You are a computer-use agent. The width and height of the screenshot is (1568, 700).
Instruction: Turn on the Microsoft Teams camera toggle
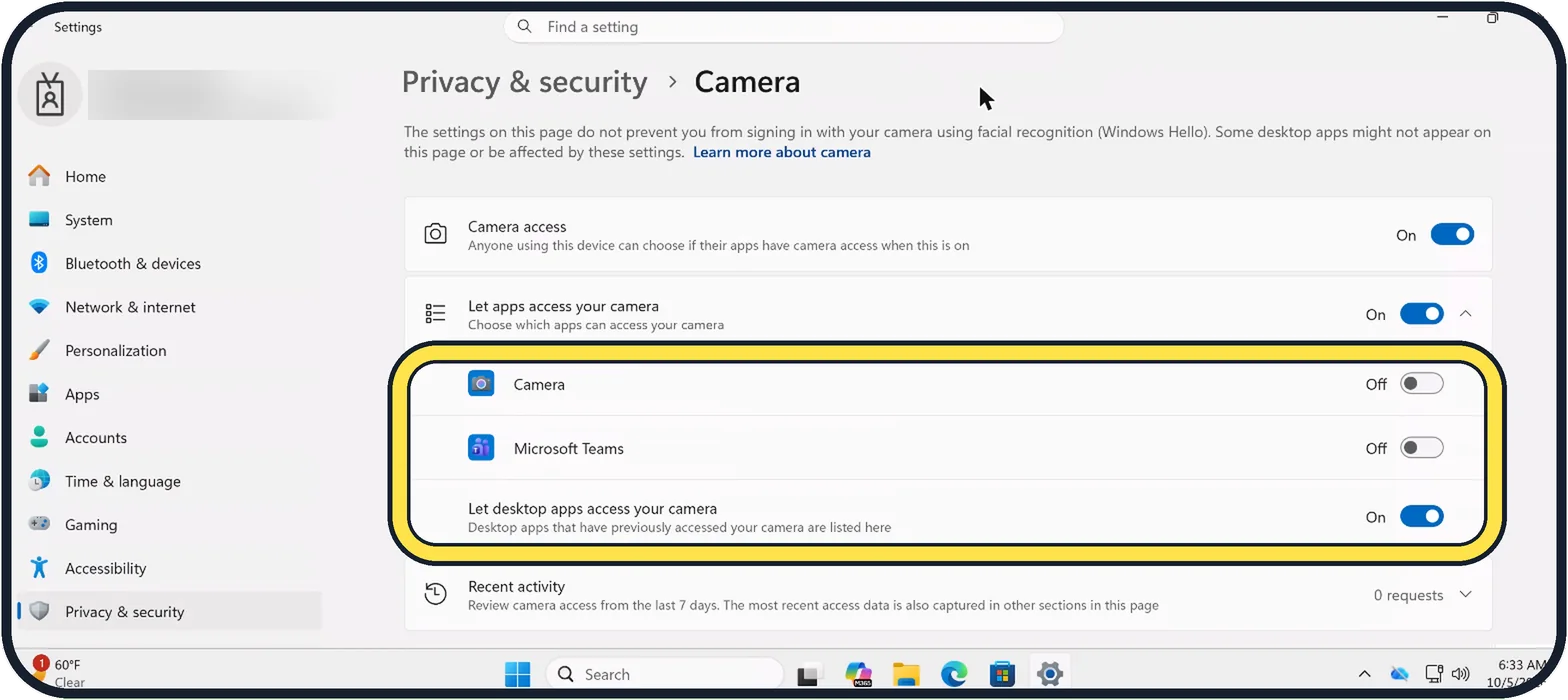1421,448
